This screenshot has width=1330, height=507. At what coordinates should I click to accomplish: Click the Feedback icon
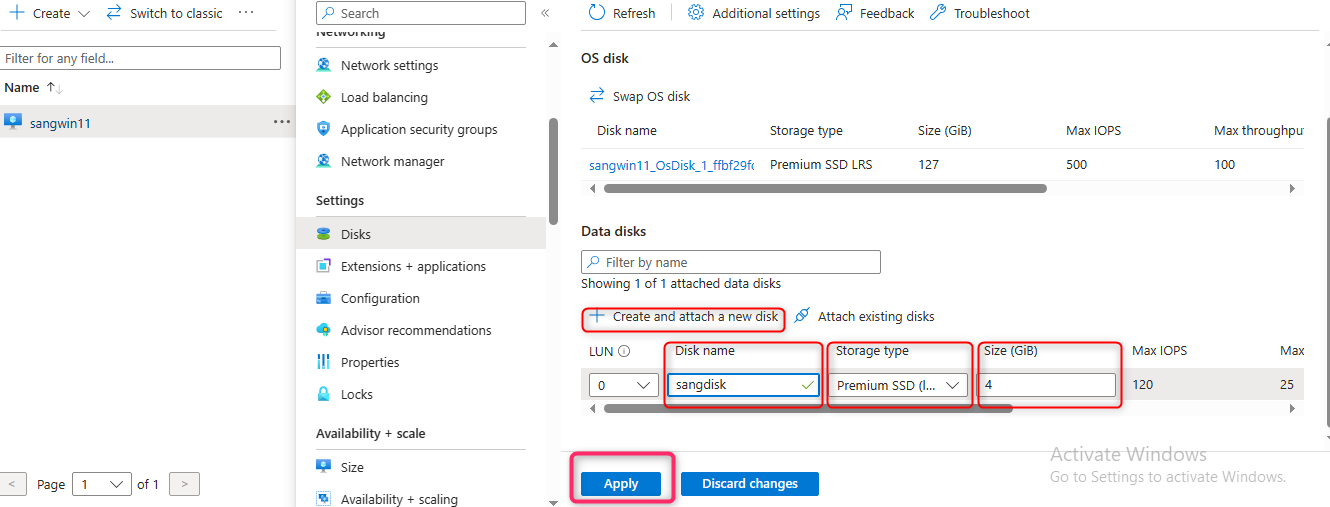[x=844, y=13]
